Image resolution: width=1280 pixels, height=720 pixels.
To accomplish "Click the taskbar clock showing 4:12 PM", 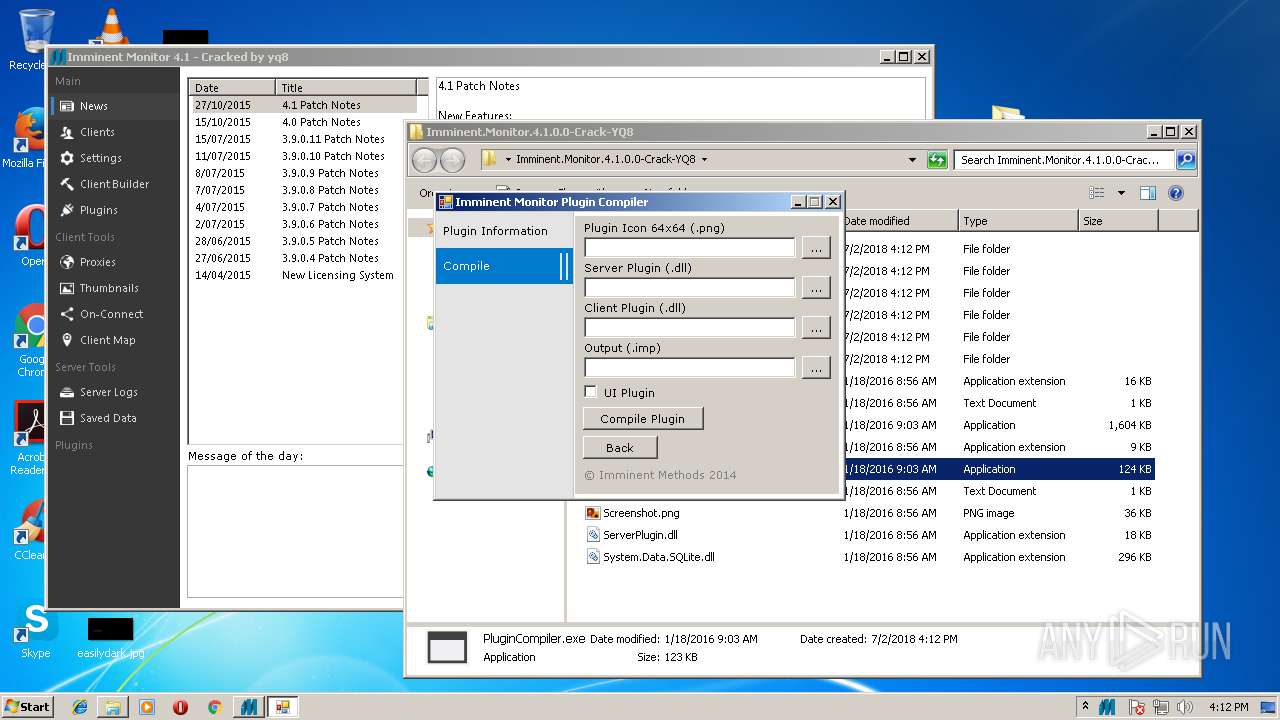I will 1228,707.
